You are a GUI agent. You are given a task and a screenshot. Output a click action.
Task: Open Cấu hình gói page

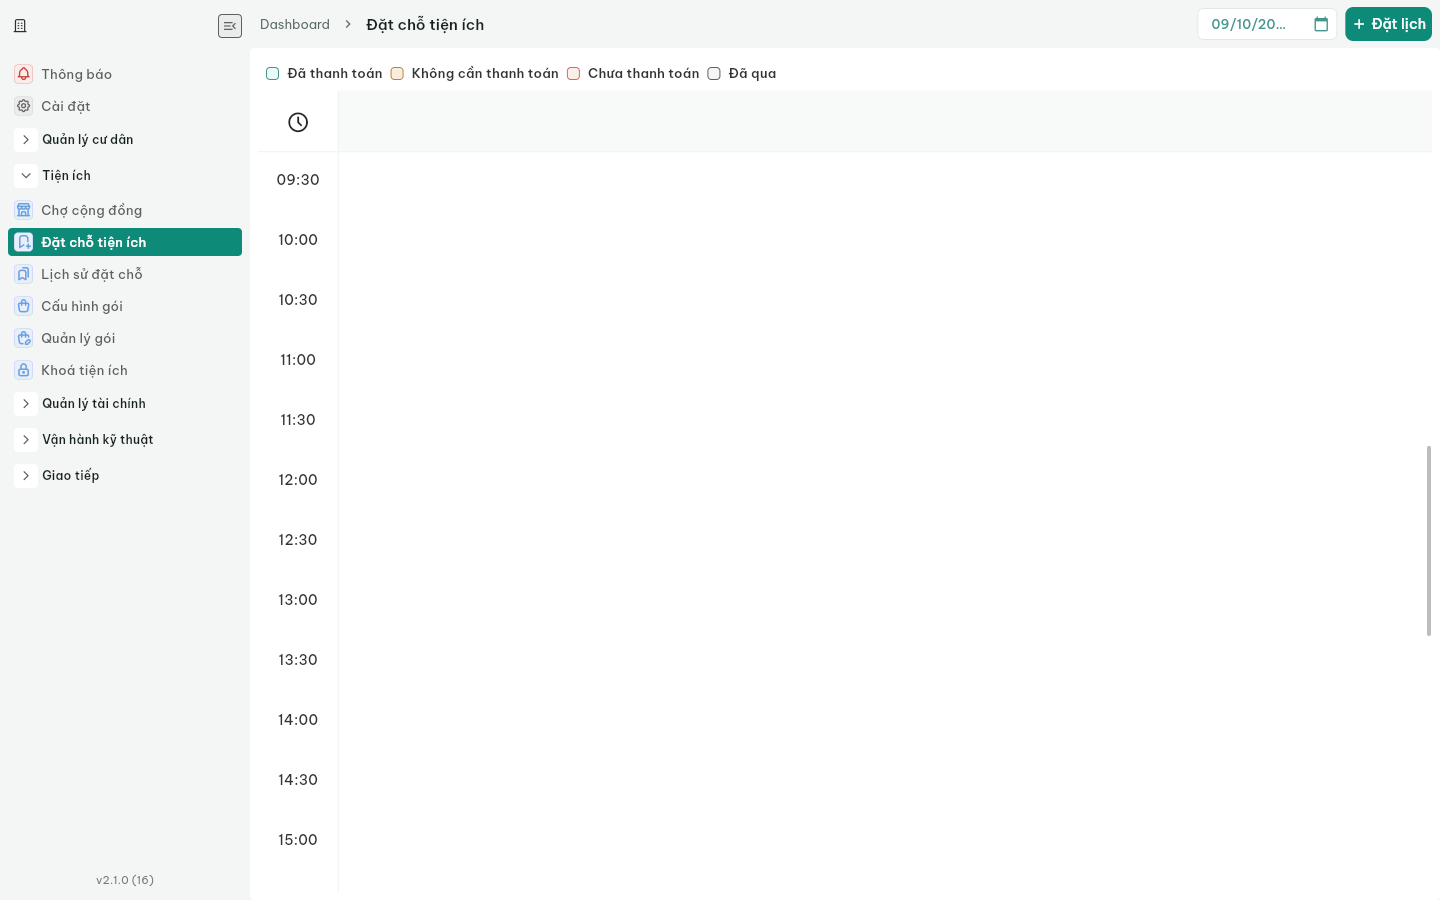pyautogui.click(x=125, y=306)
